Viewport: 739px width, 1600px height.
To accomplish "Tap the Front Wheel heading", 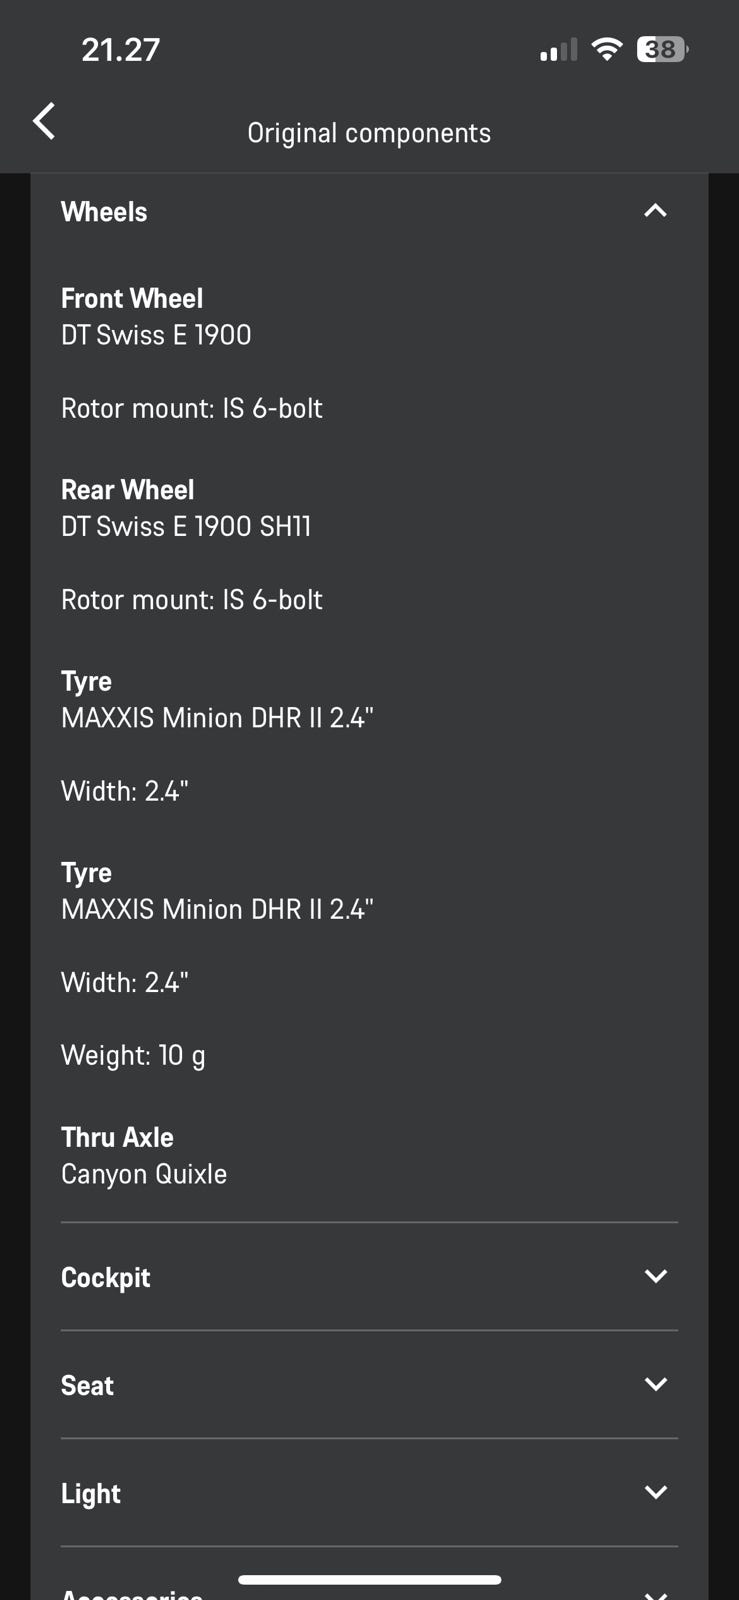I will point(132,298).
